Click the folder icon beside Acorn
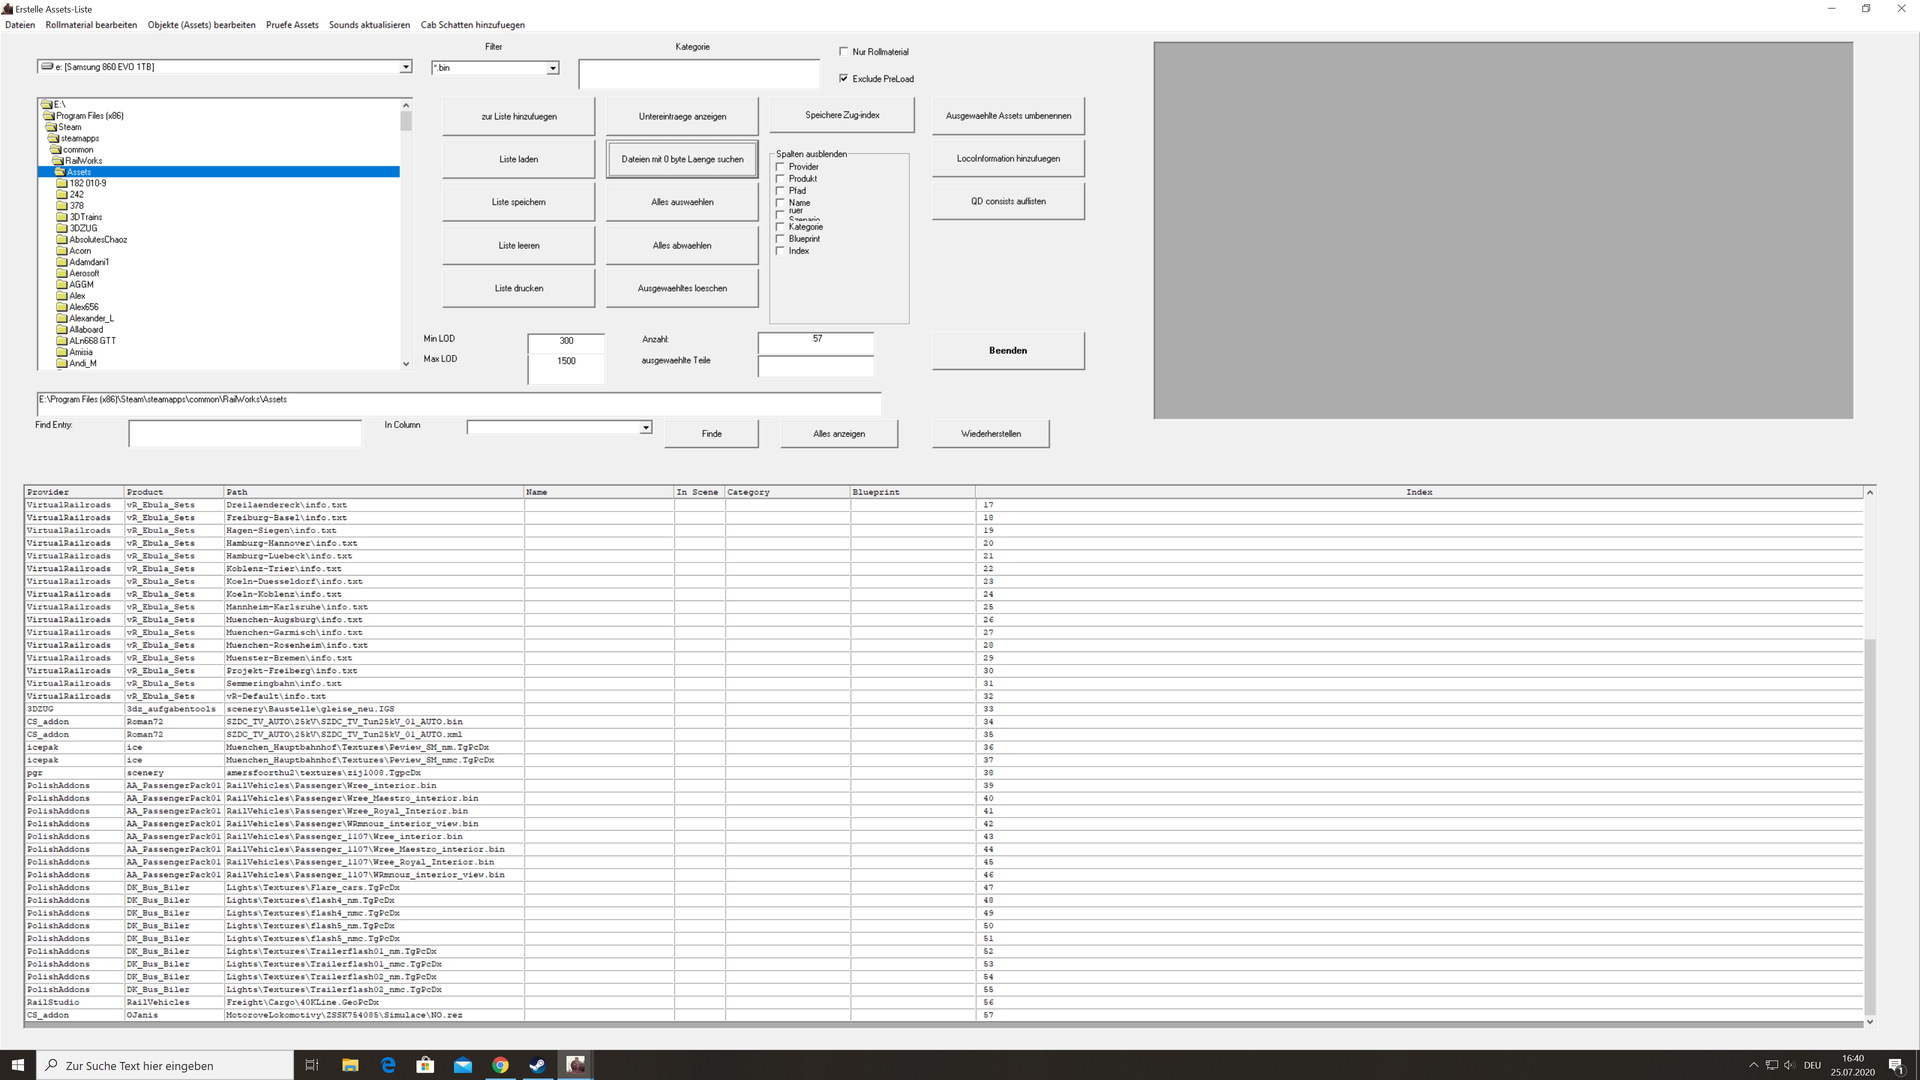 point(62,251)
